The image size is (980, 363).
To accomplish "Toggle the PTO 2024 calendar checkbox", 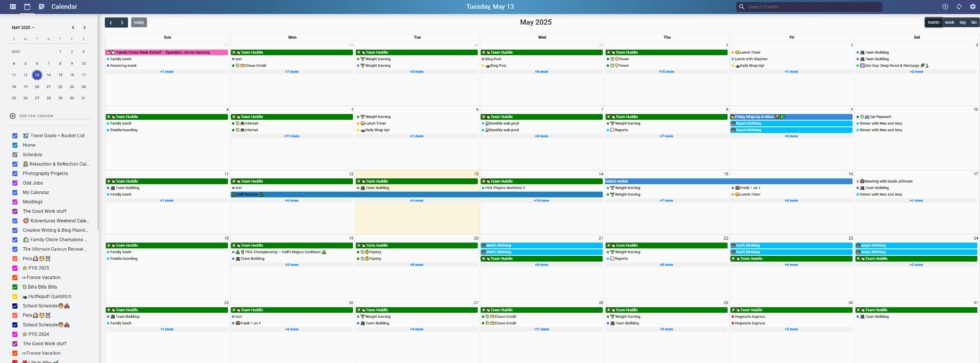I will coord(15,334).
